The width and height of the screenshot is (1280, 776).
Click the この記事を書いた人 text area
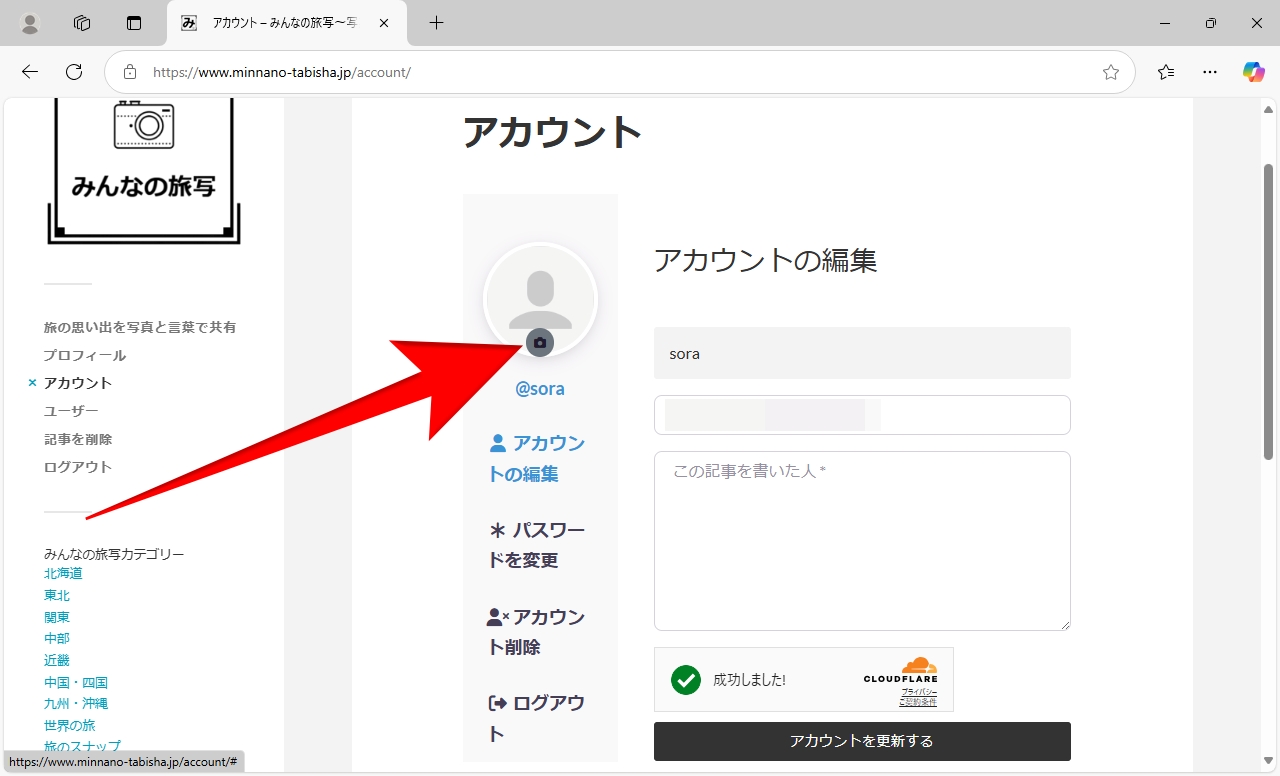point(861,540)
